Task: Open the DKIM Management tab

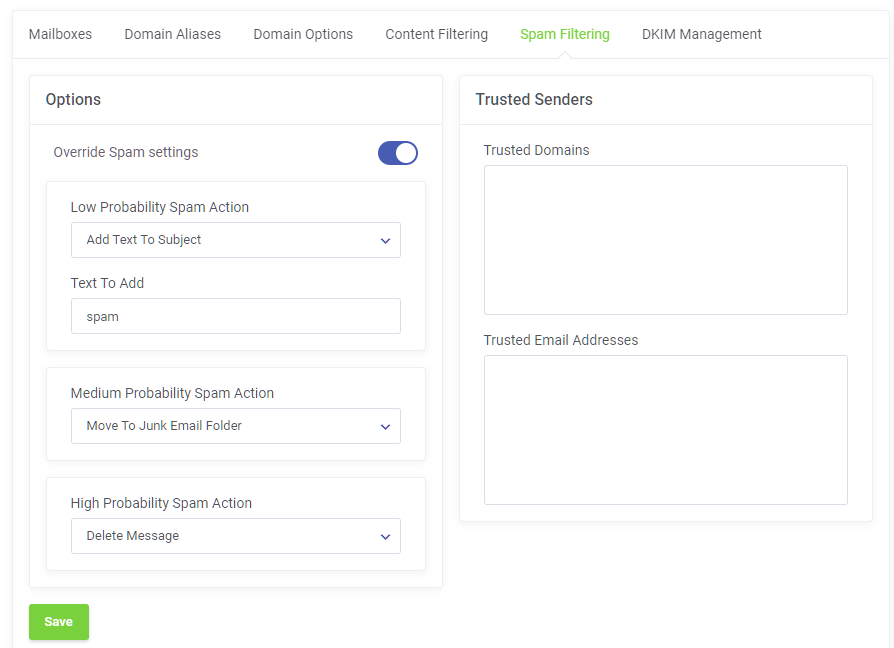Action: 701,34
